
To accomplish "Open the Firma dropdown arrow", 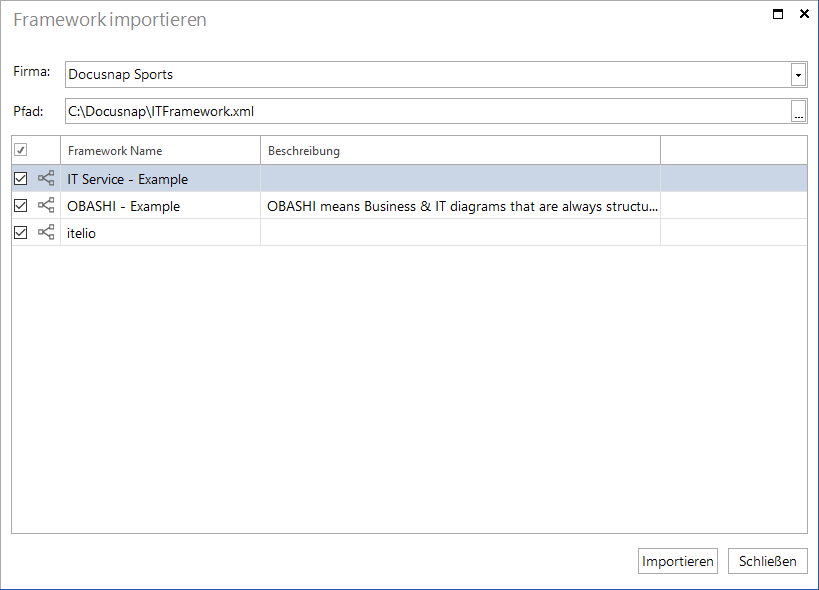I will click(798, 75).
